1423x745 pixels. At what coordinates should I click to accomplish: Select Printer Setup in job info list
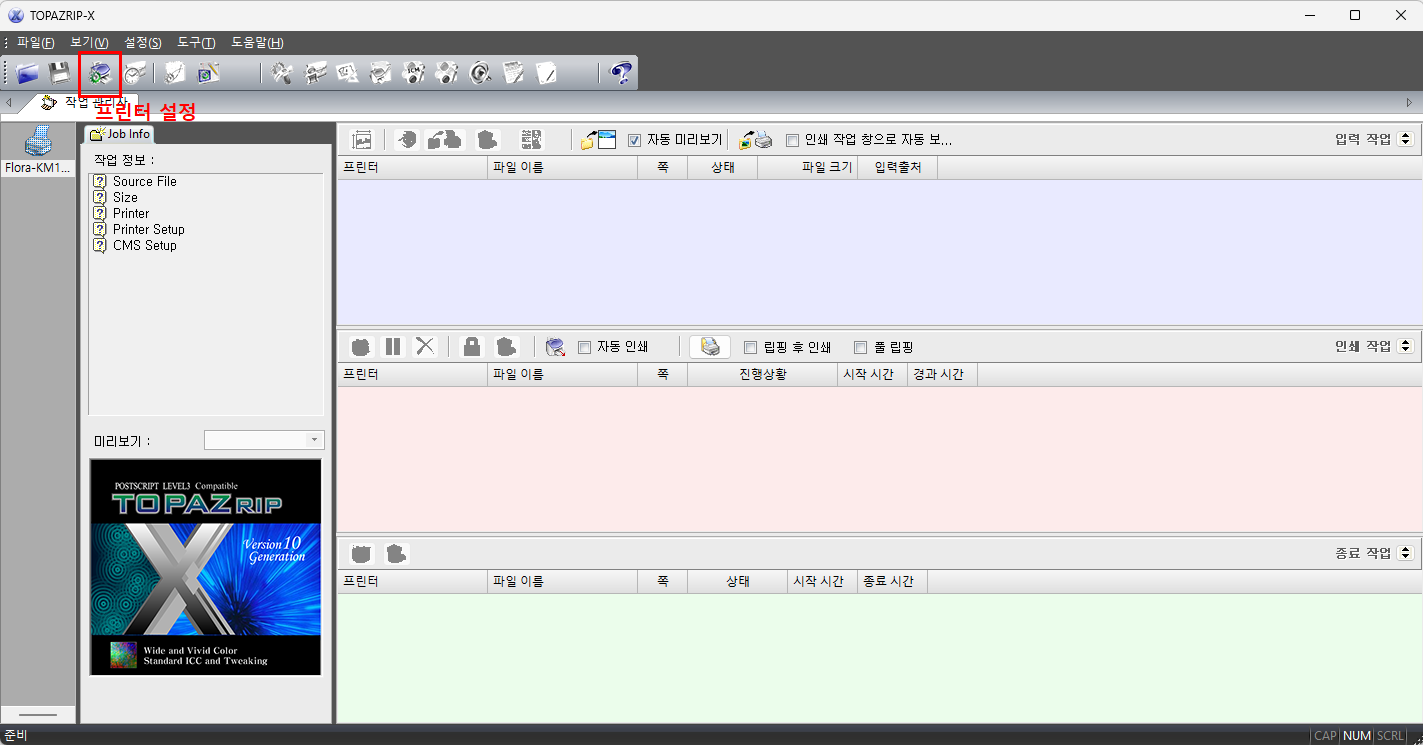[x=138, y=229]
